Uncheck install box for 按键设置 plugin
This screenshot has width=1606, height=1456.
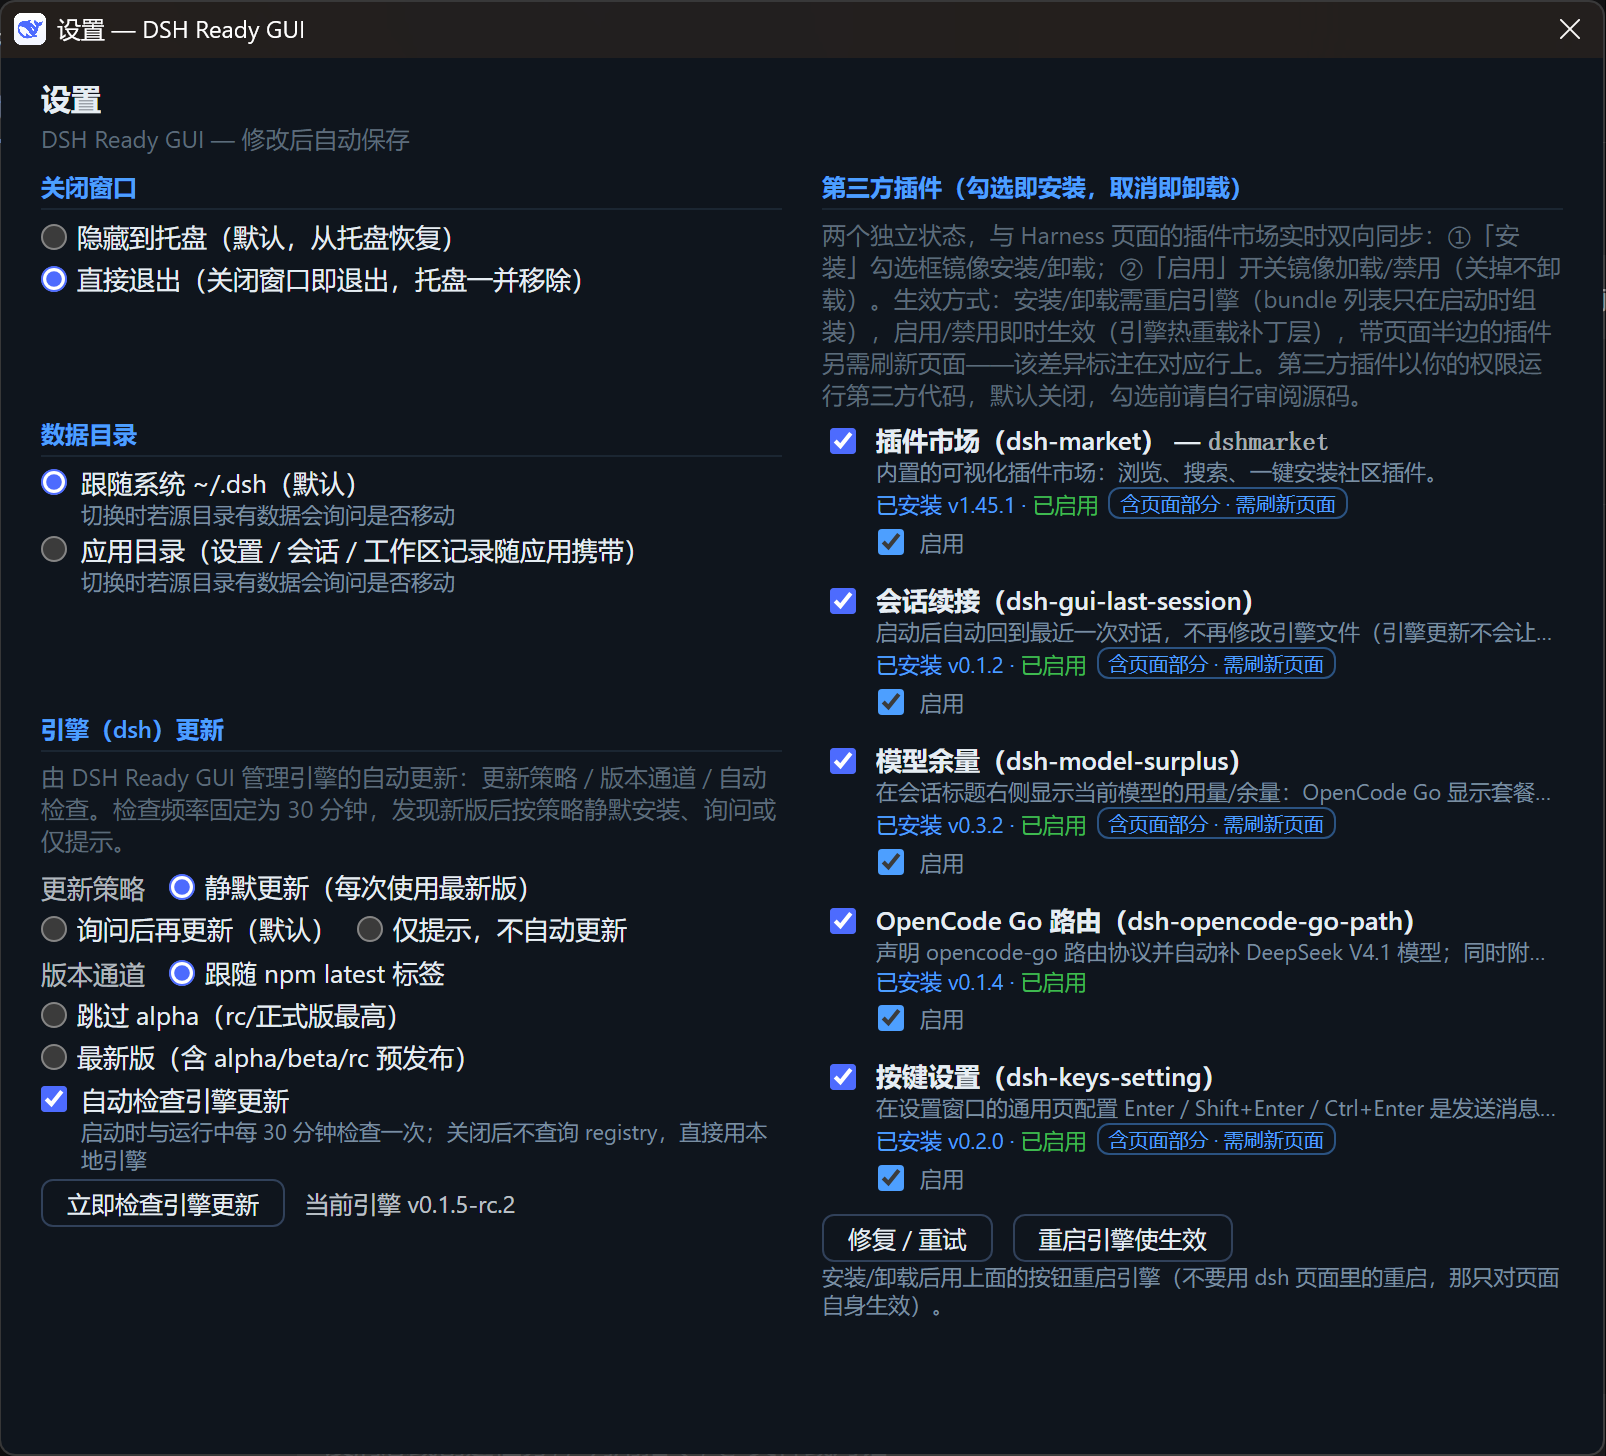tap(843, 1077)
